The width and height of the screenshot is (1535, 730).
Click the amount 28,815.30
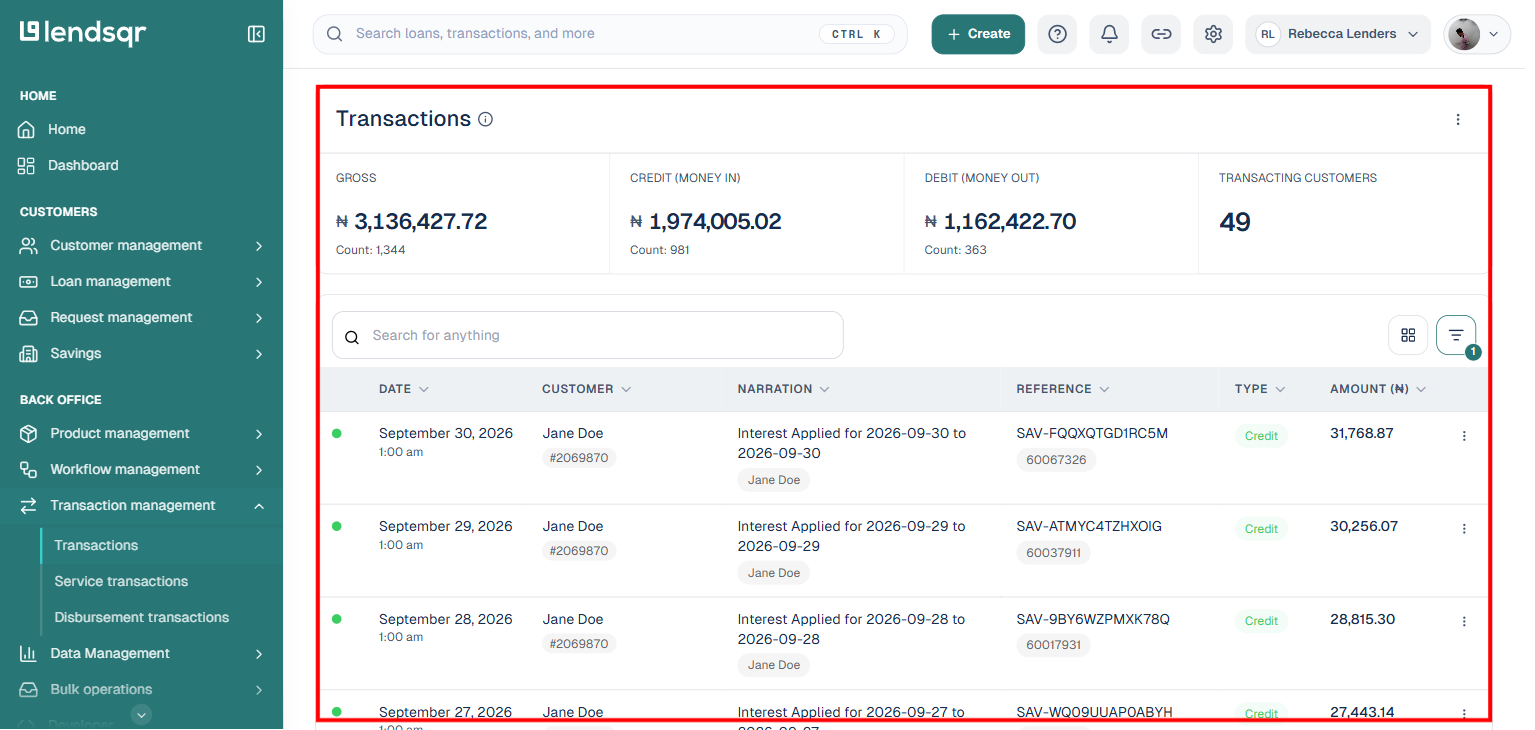1362,619
